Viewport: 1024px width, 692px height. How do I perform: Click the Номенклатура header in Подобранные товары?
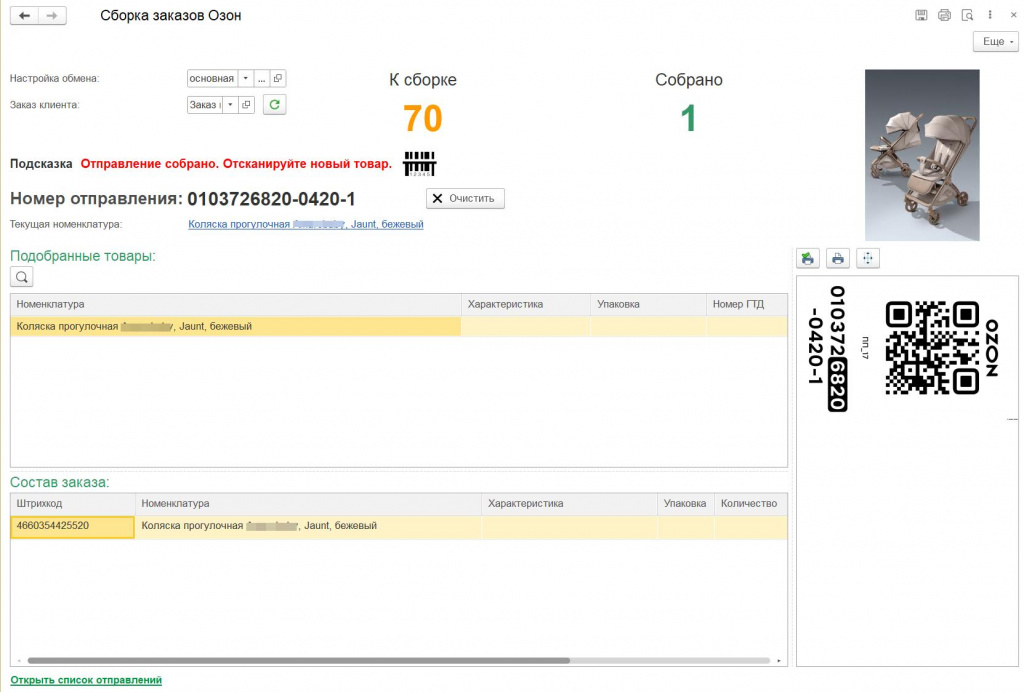pos(236,304)
